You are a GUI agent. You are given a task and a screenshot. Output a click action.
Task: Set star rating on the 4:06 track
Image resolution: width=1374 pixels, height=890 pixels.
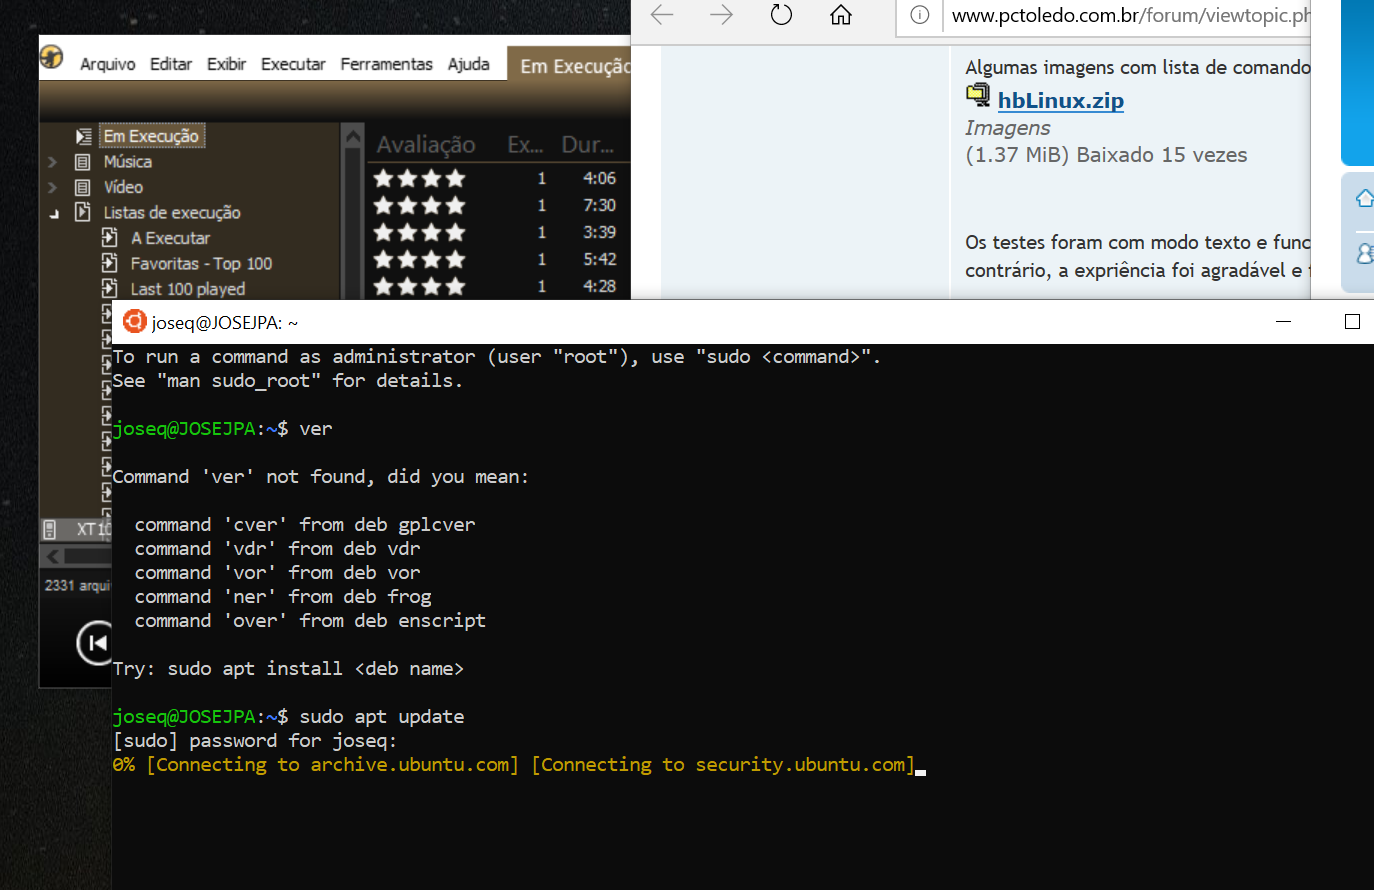click(419, 179)
